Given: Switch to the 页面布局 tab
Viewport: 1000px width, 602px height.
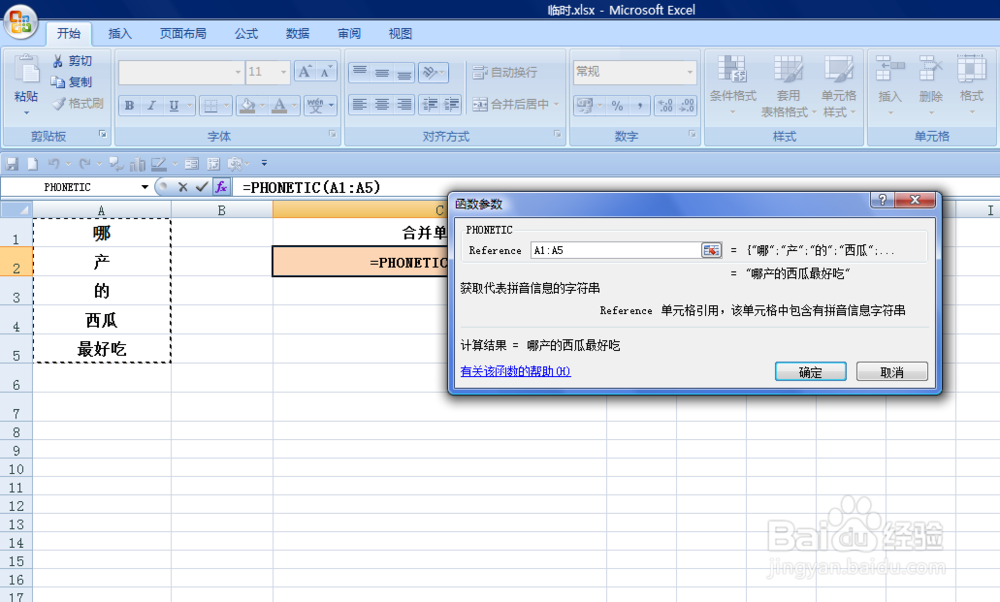Looking at the screenshot, I should [x=183, y=34].
